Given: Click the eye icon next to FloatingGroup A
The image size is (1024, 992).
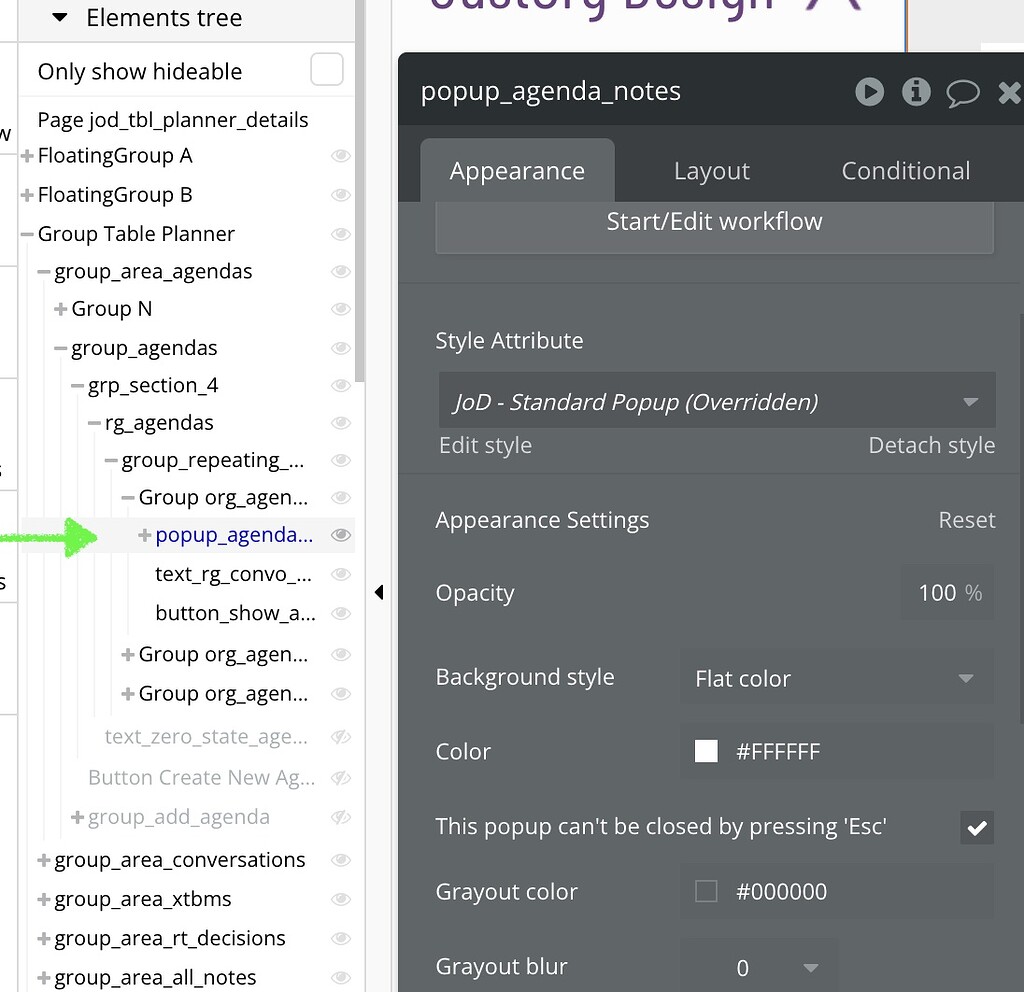Looking at the screenshot, I should pos(341,156).
